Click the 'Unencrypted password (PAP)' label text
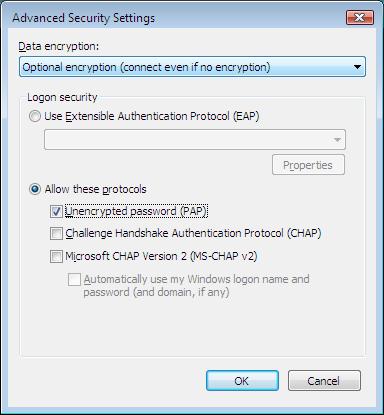 [x=136, y=211]
